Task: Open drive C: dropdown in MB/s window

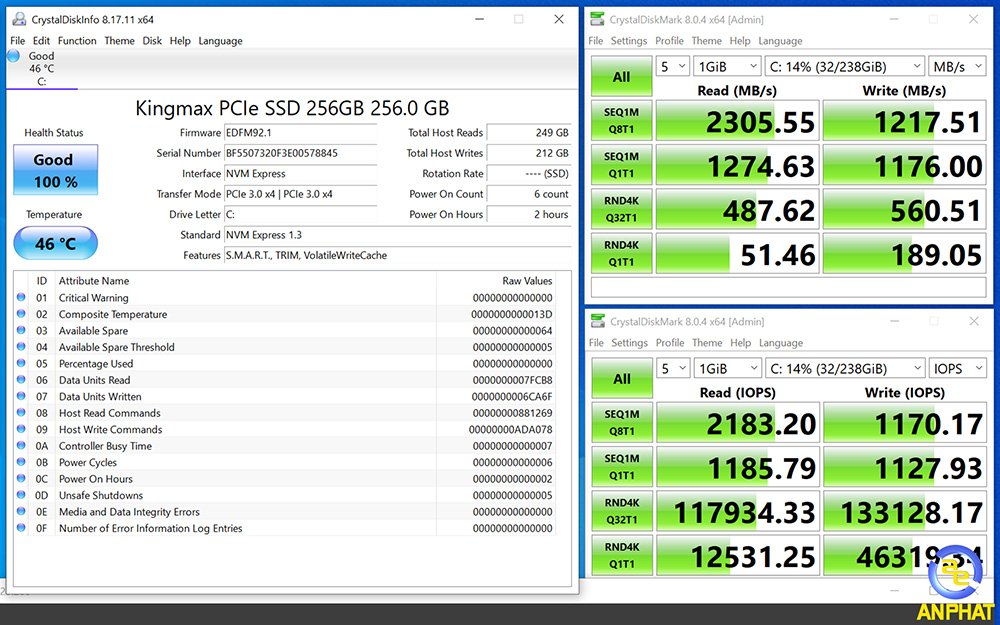Action: pos(844,66)
